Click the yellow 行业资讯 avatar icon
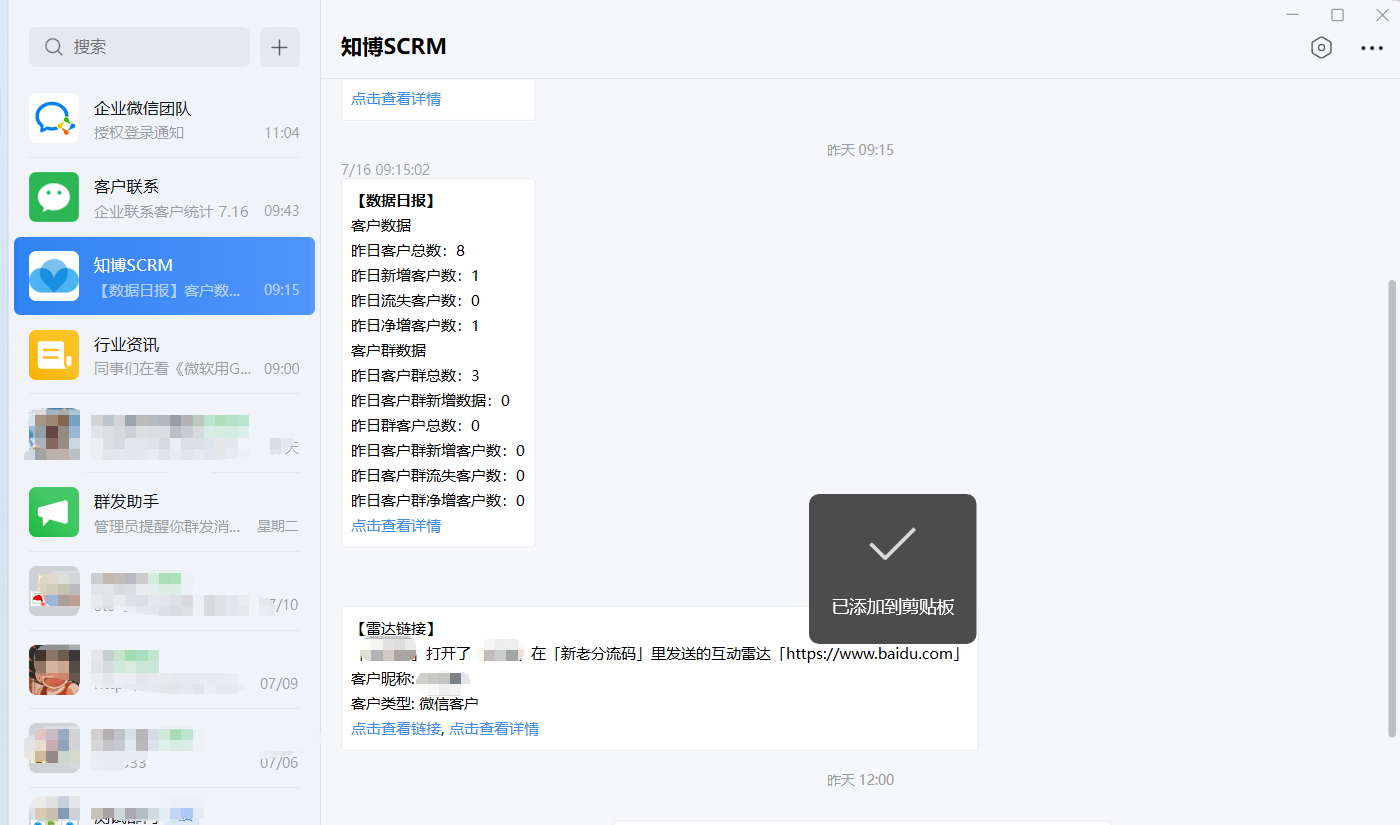This screenshot has width=1400, height=825. pos(54,355)
